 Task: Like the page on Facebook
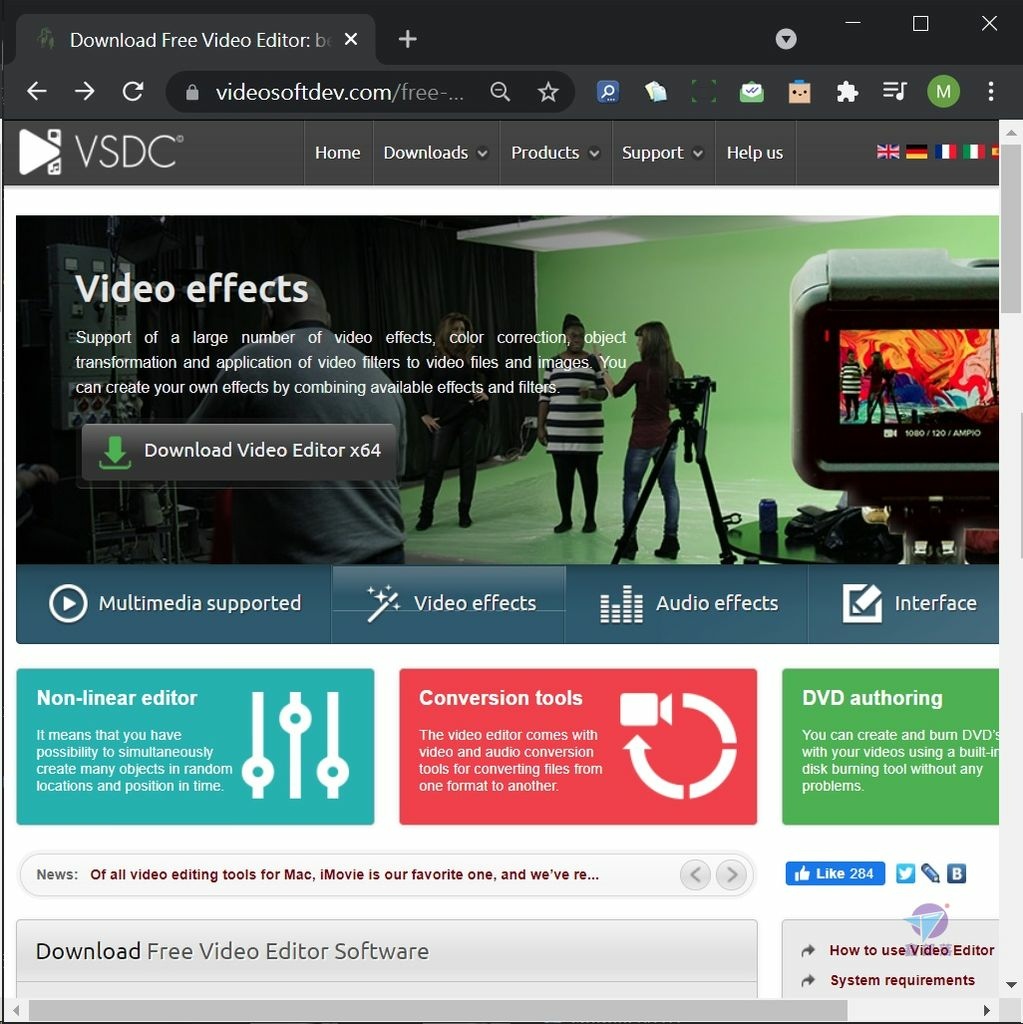coord(835,873)
